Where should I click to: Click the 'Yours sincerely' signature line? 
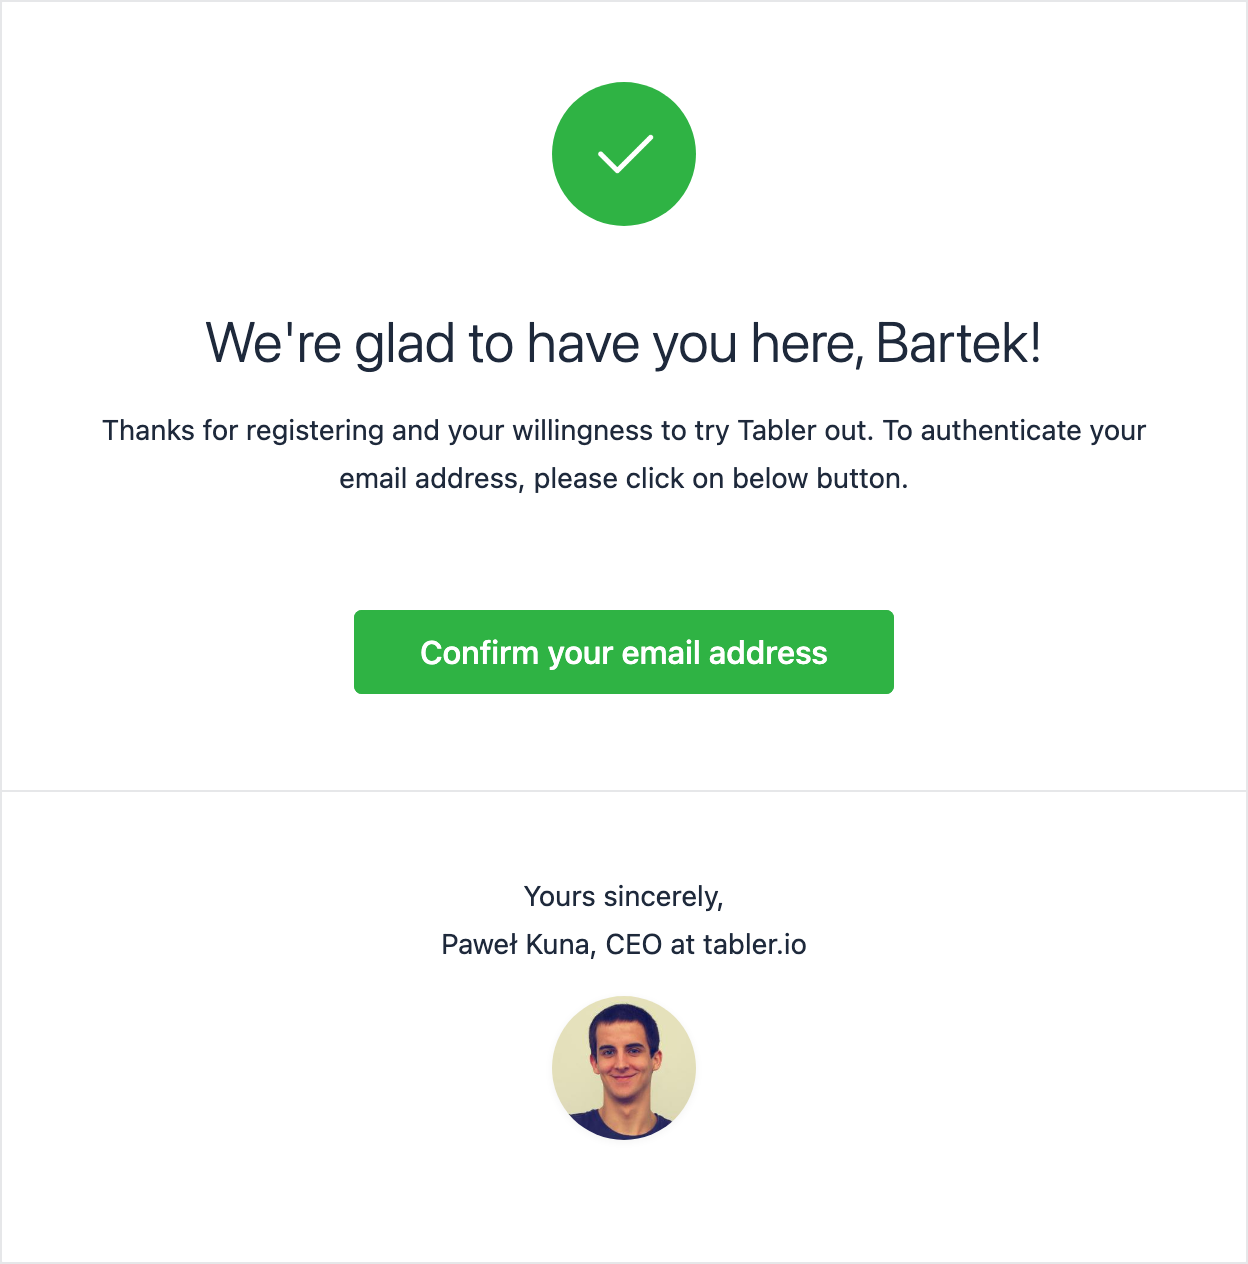(x=624, y=897)
